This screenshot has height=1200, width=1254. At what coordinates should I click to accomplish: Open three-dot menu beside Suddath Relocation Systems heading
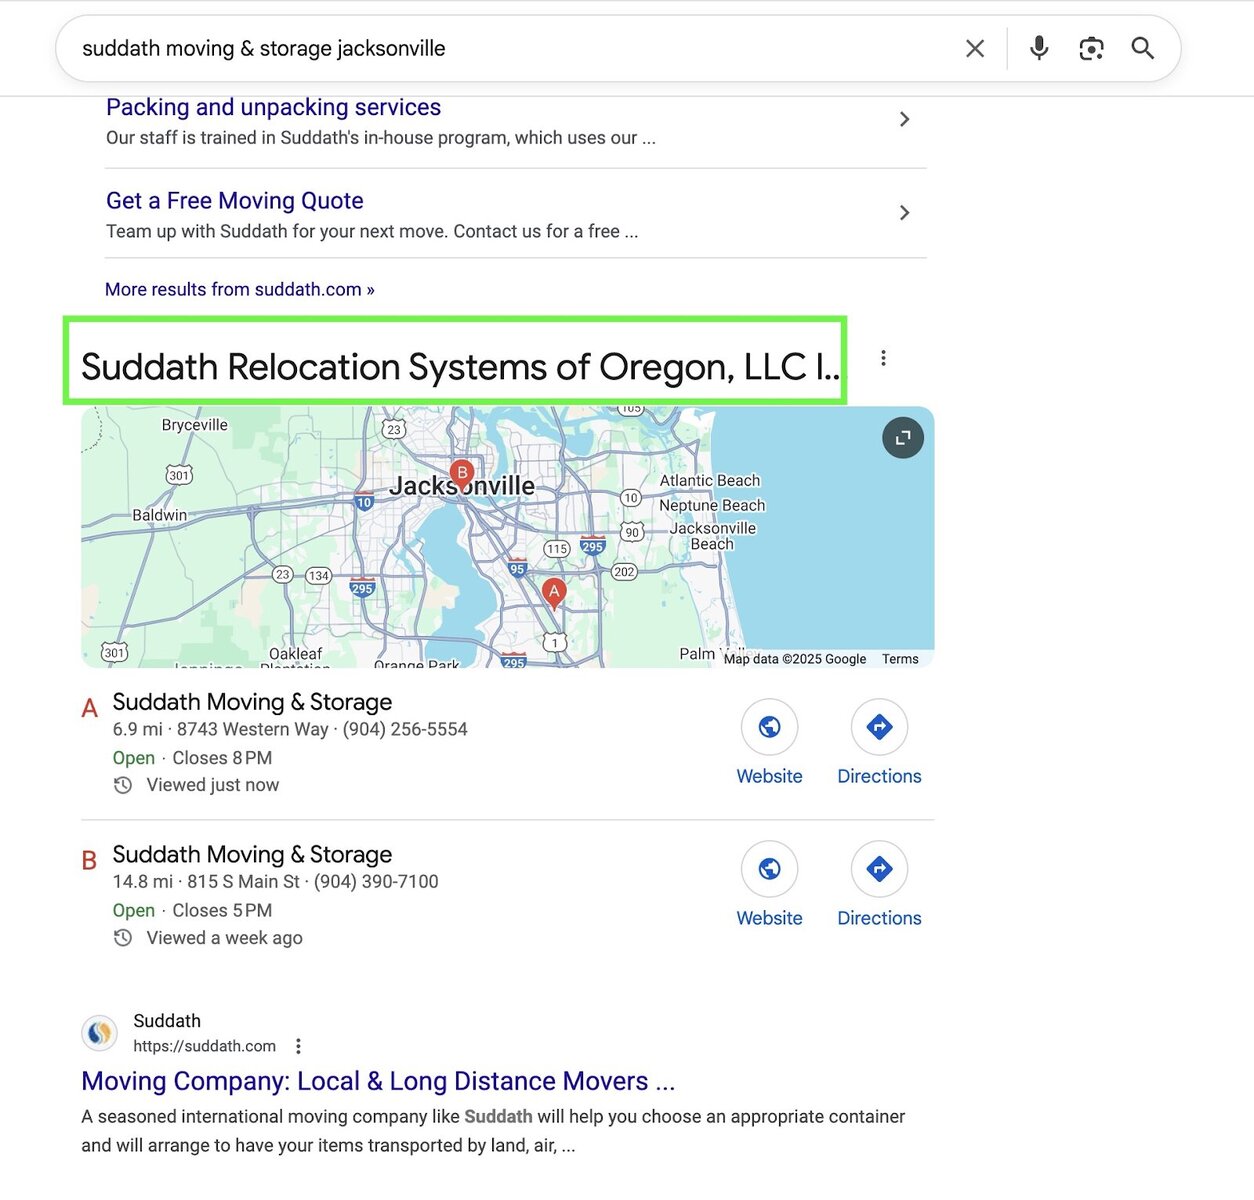pyautogui.click(x=883, y=358)
